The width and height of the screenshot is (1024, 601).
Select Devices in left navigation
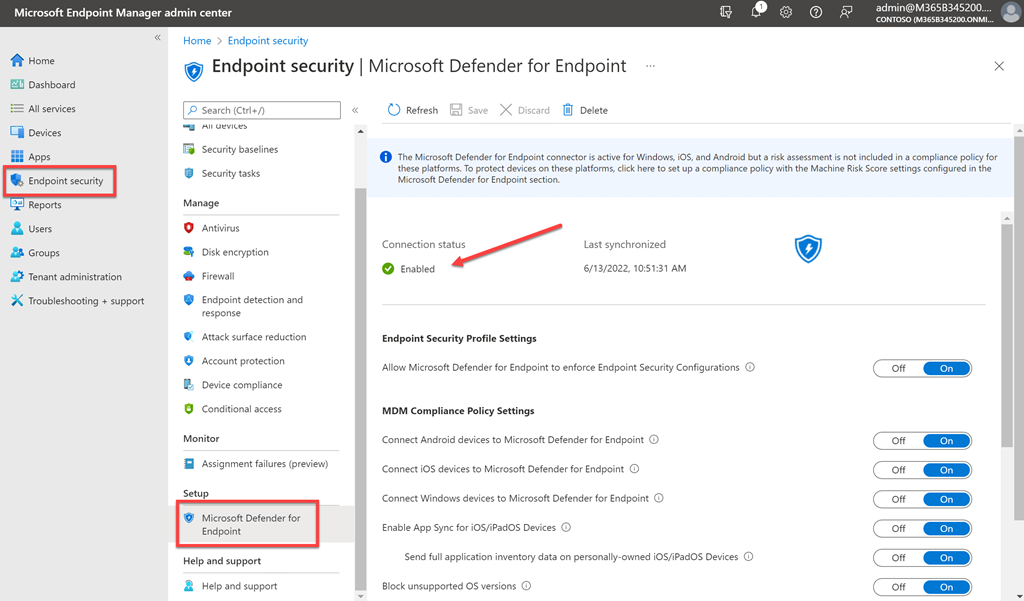[44, 133]
